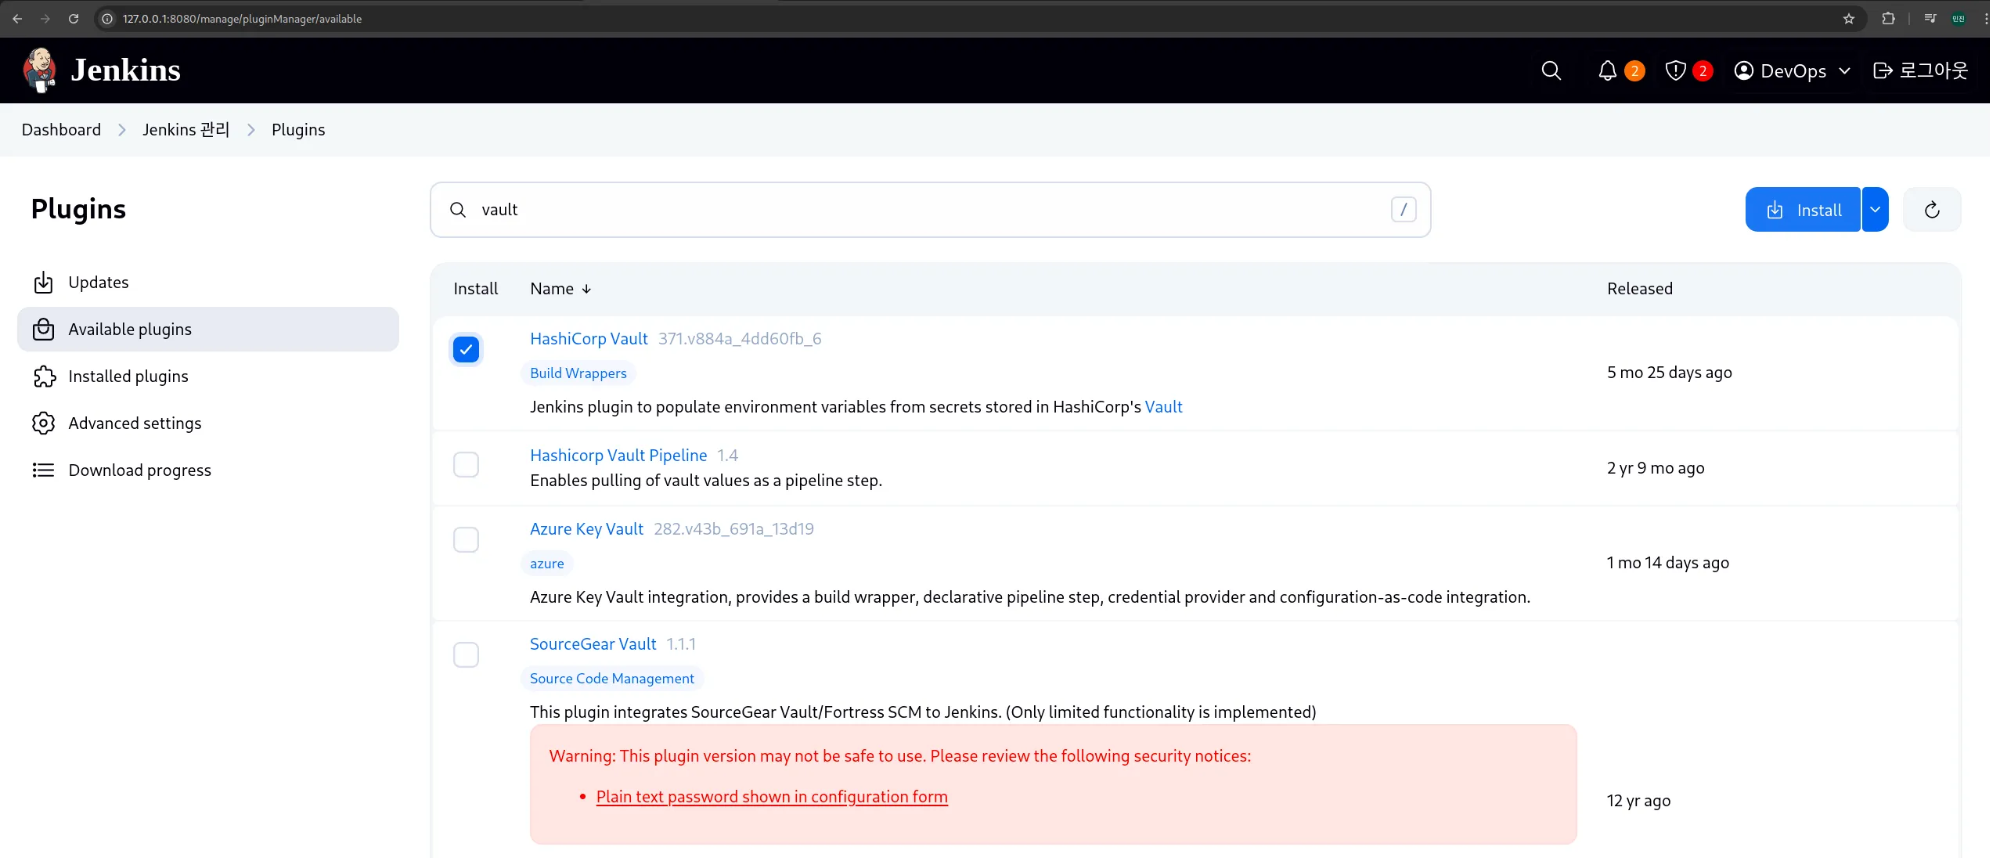1990x858 pixels.
Task: Go to Dashboard breadcrumb
Action: (61, 130)
